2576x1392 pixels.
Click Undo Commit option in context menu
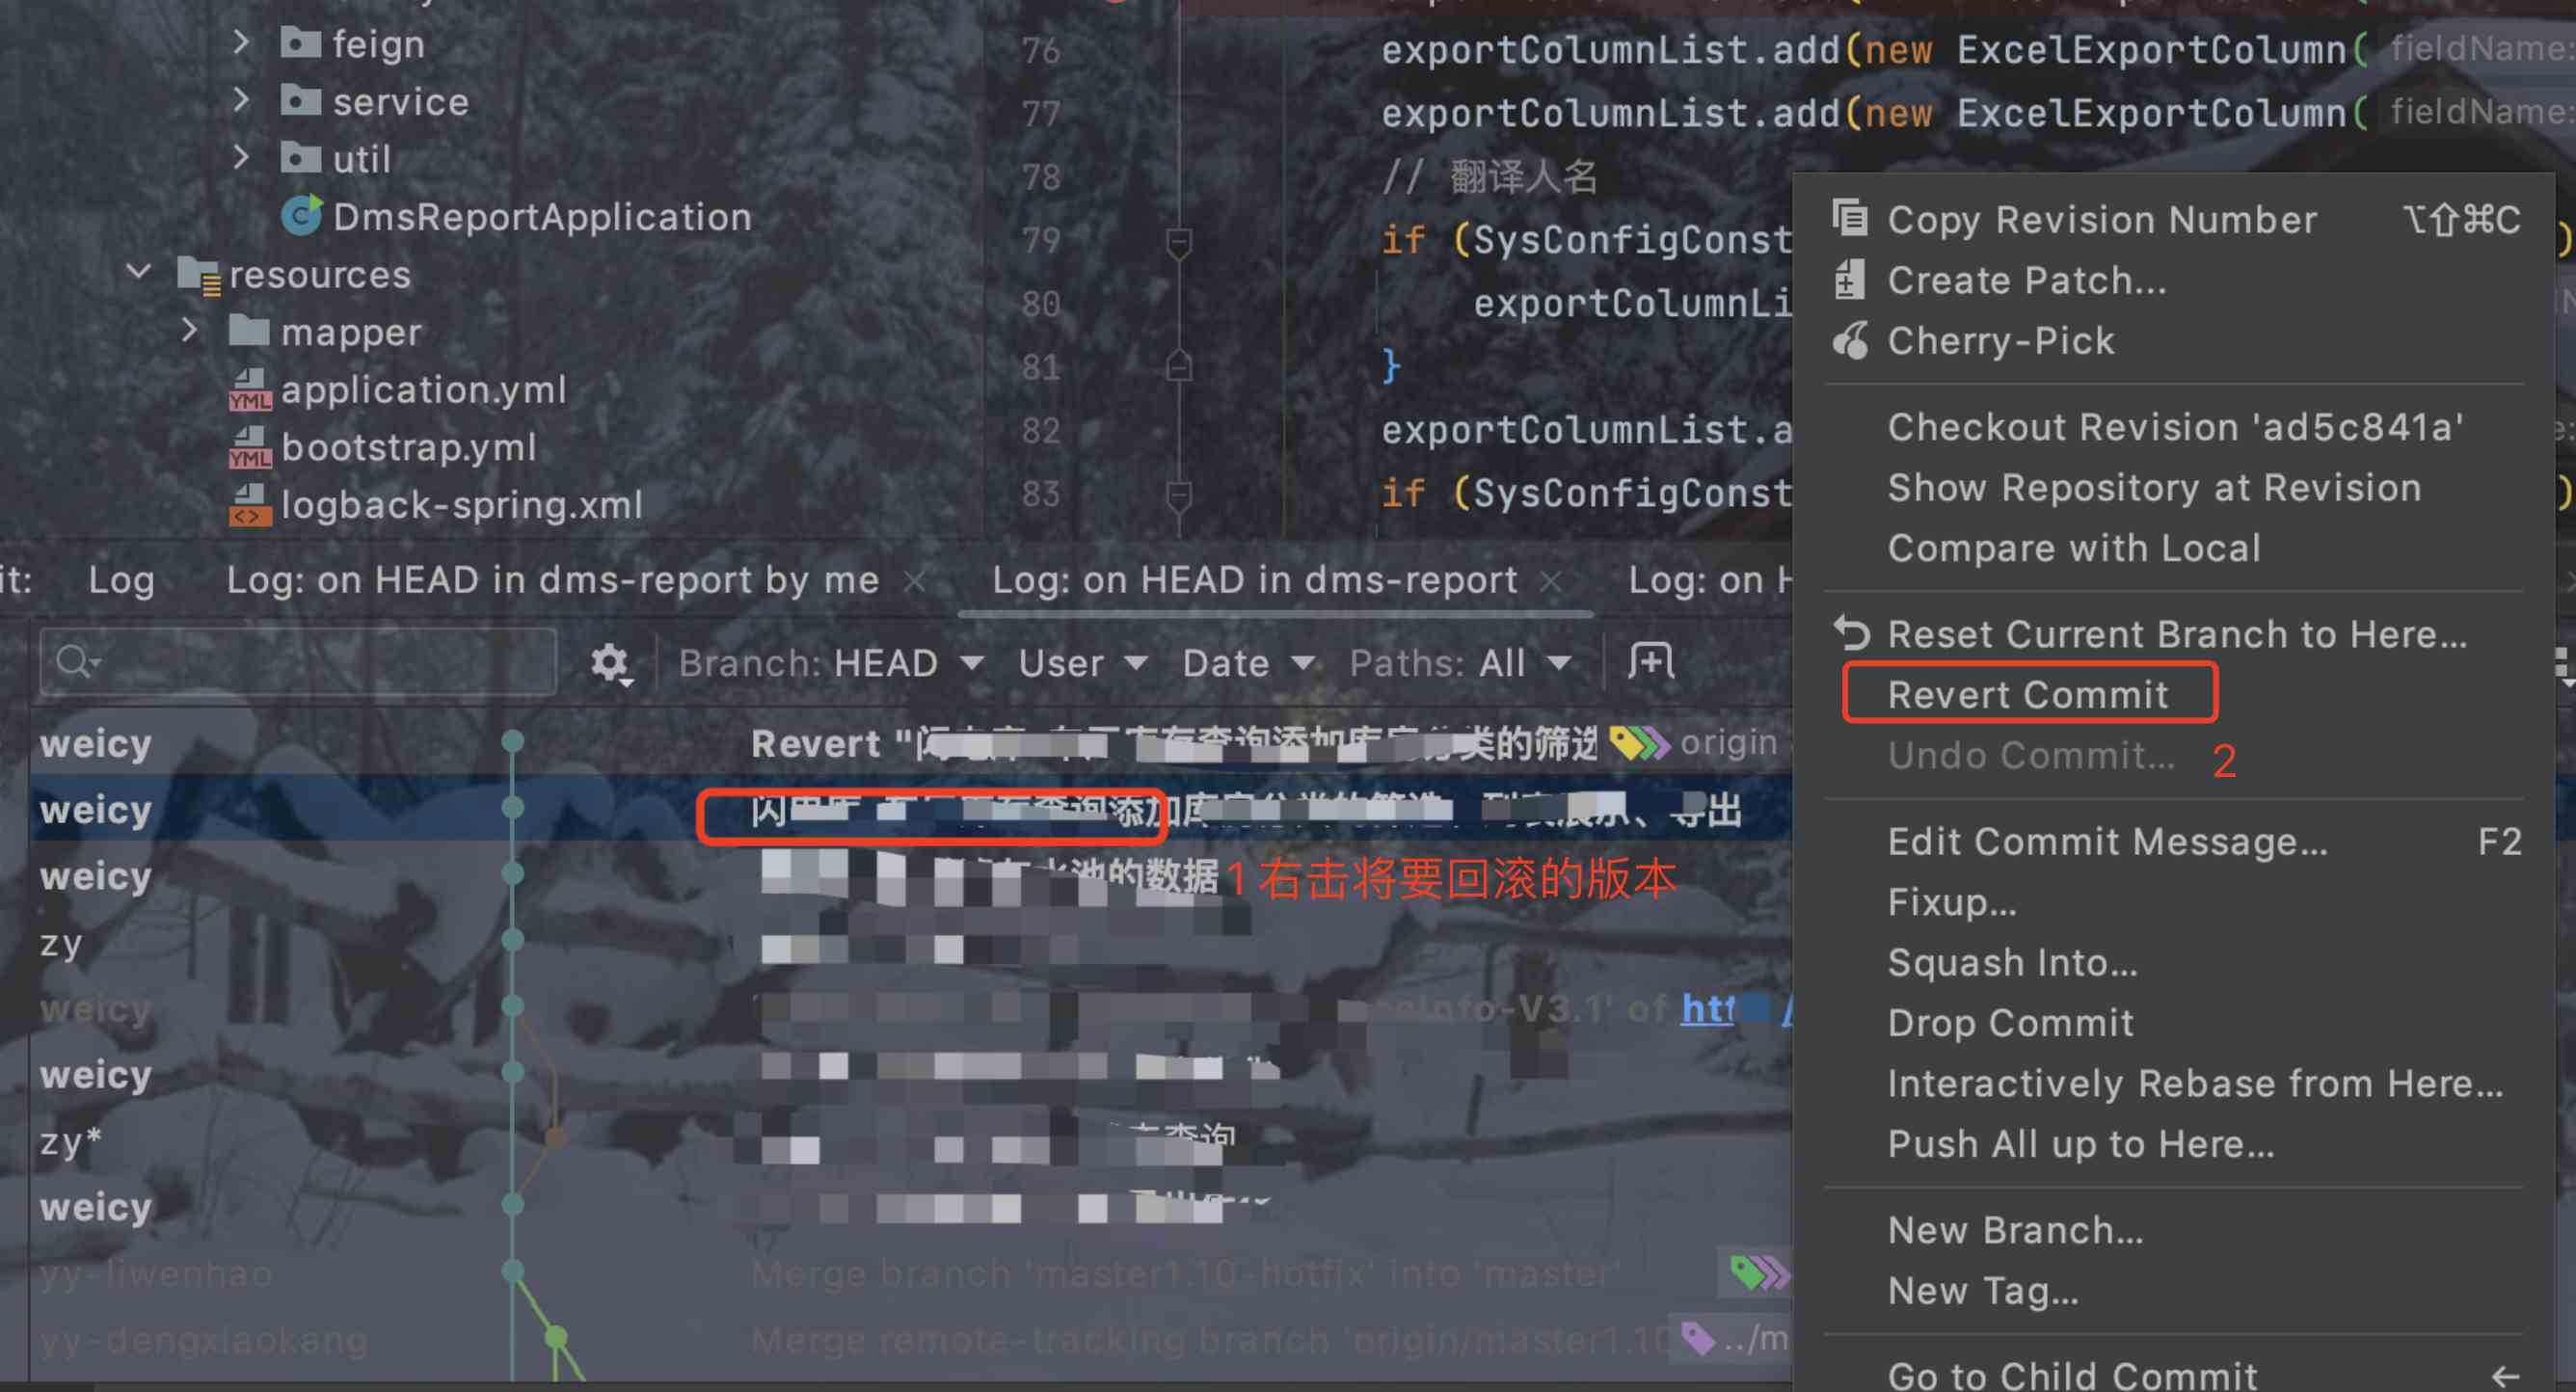point(2029,756)
